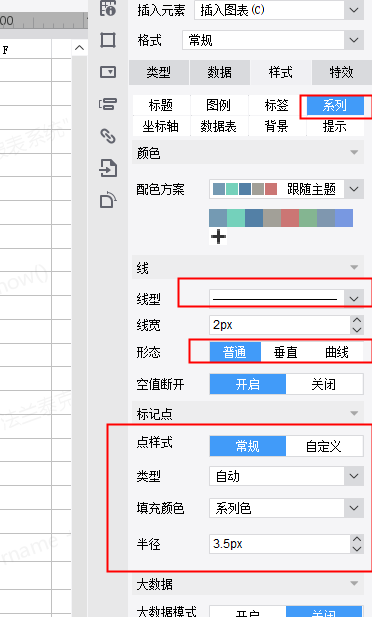This screenshot has width=372, height=617.
Task: Select the 坐标轴 style sub-tab
Action: click(x=161, y=126)
